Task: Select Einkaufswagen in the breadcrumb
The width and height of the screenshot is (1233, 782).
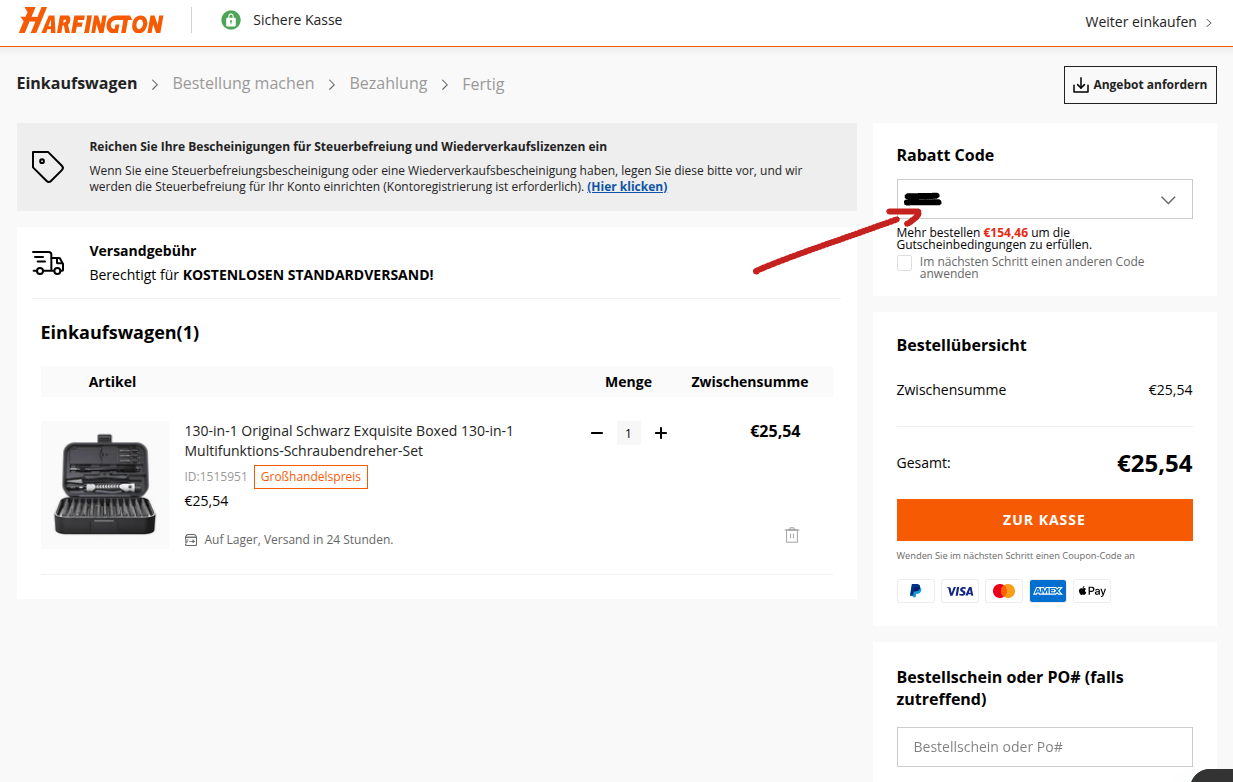Action: pyautogui.click(x=76, y=83)
